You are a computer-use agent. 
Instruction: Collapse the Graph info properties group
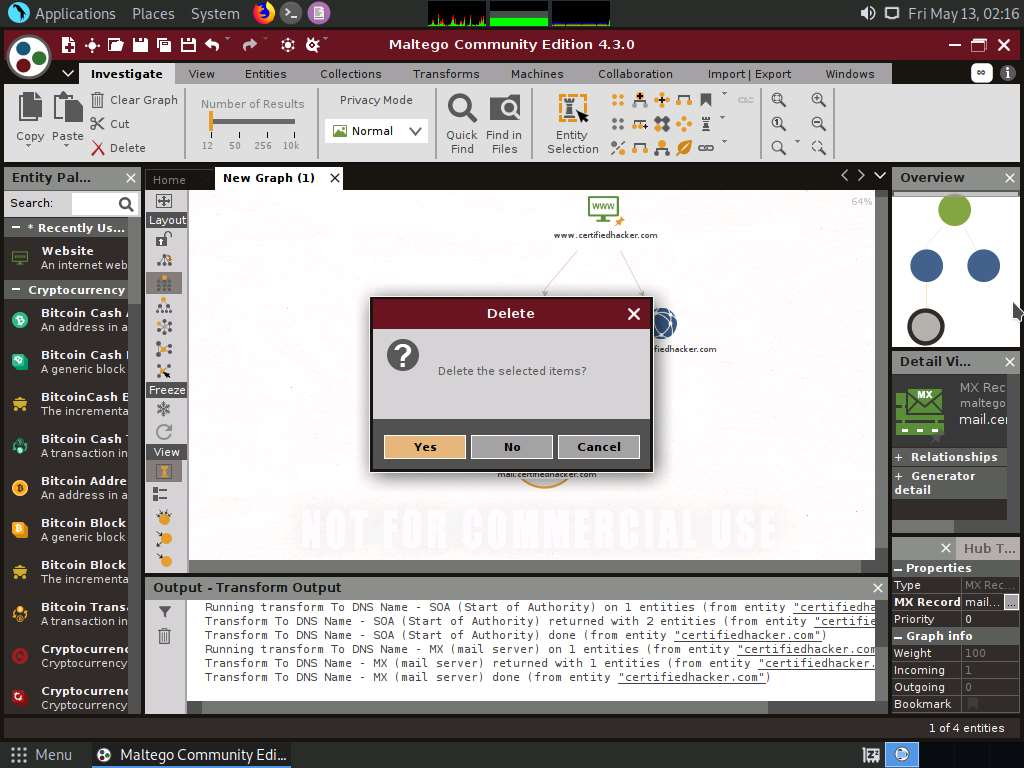[x=899, y=637]
